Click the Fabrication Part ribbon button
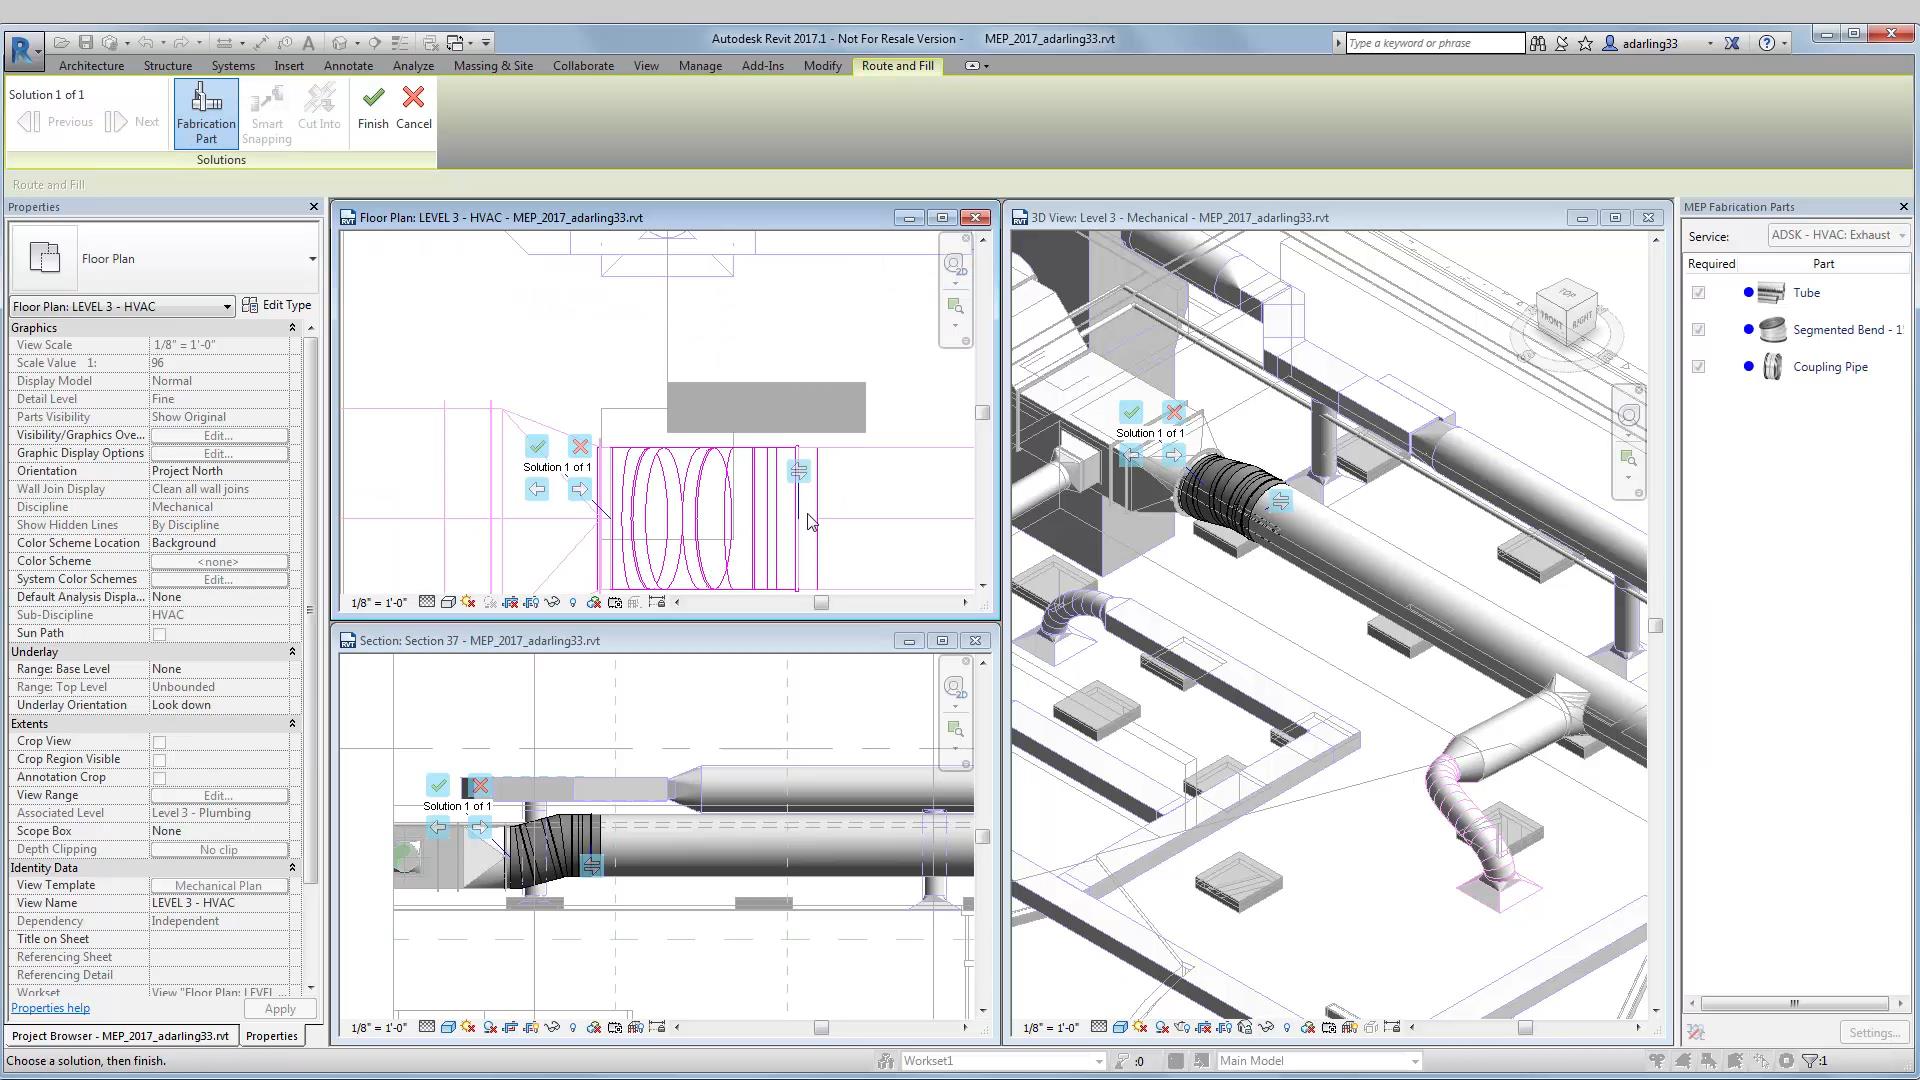 [x=206, y=113]
